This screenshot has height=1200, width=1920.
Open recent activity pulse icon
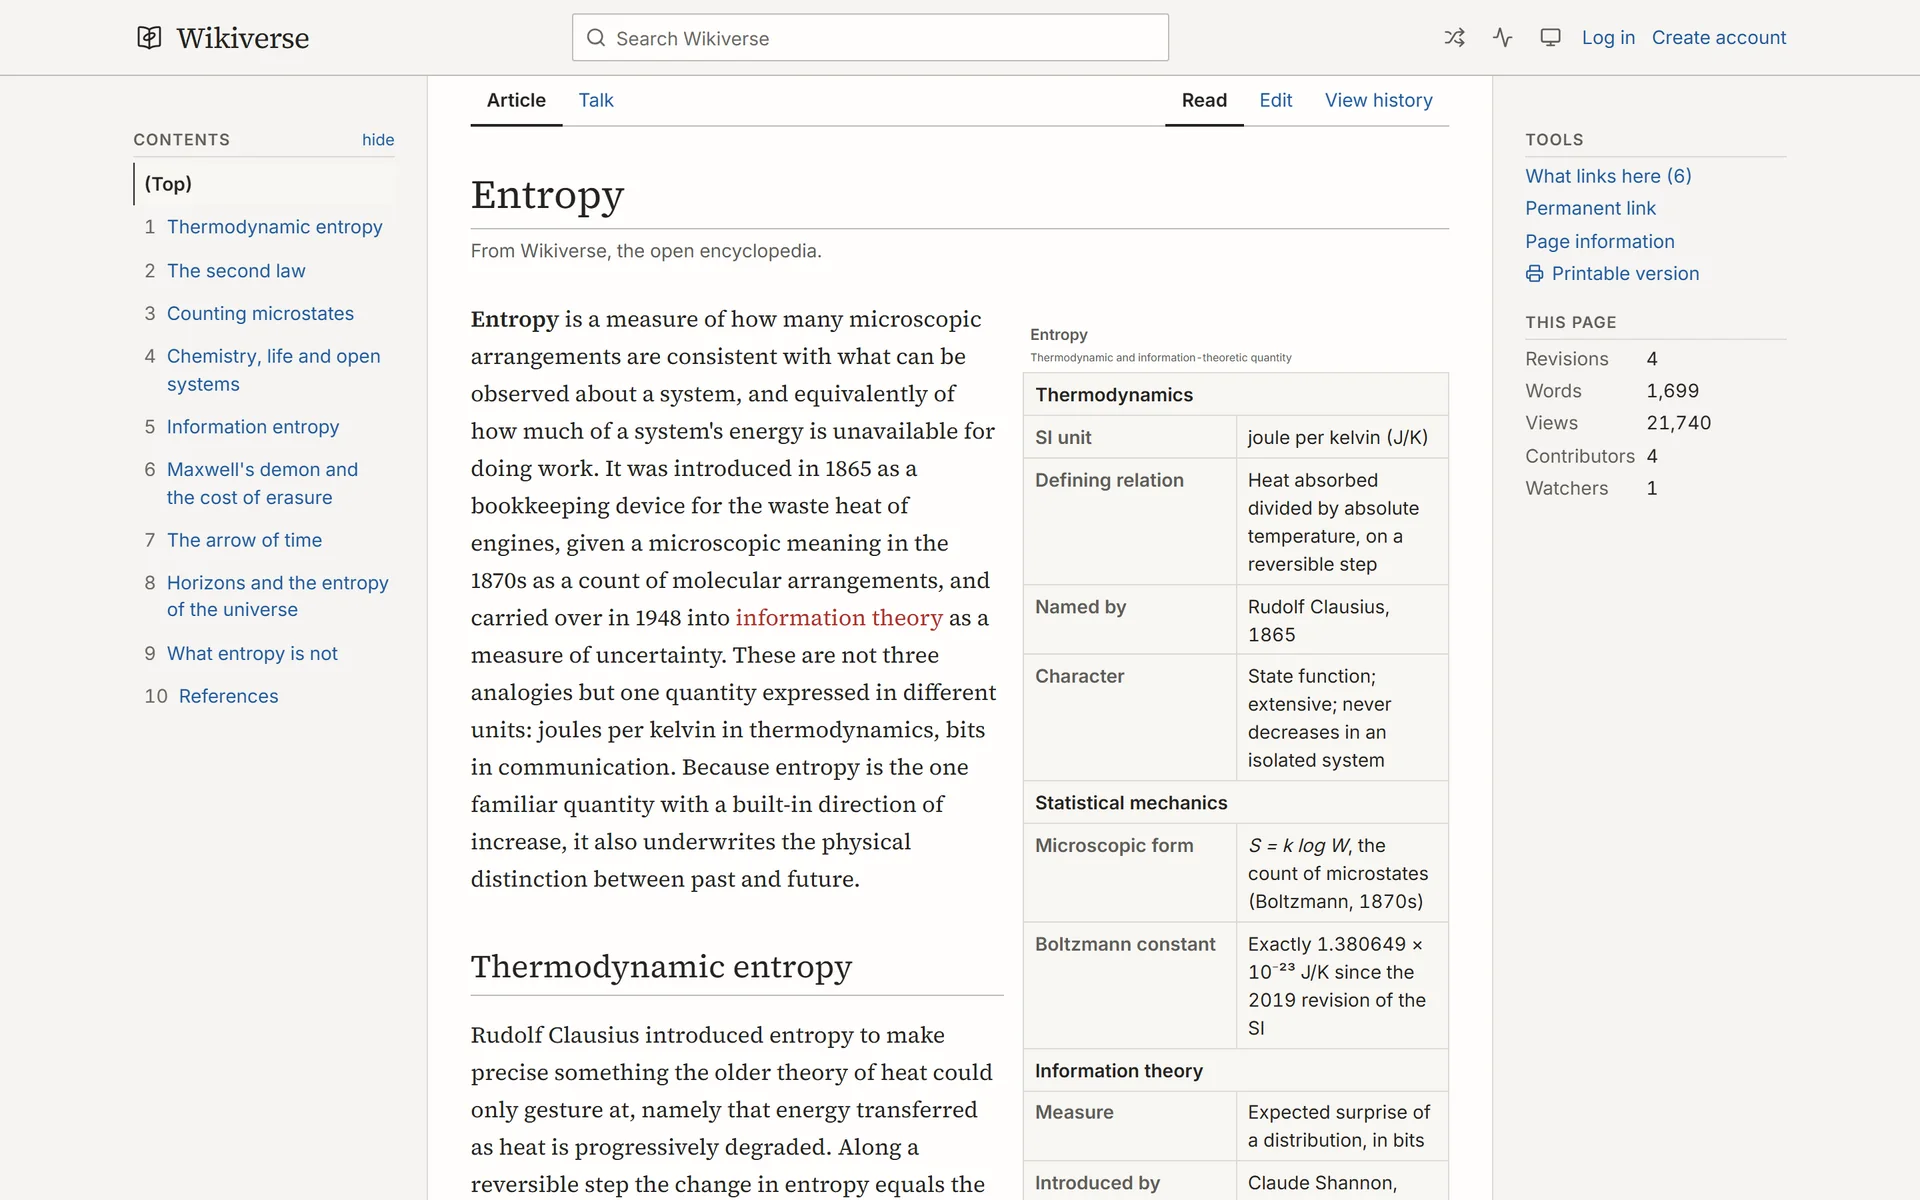[x=1502, y=38]
